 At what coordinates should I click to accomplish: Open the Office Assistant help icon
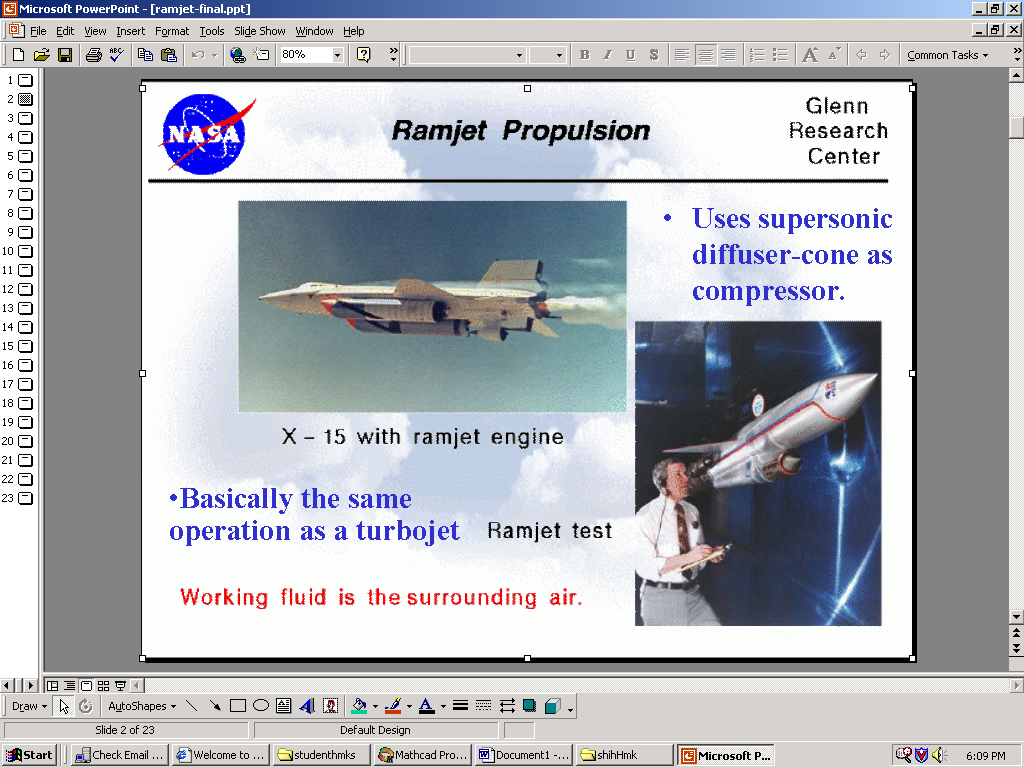point(364,55)
